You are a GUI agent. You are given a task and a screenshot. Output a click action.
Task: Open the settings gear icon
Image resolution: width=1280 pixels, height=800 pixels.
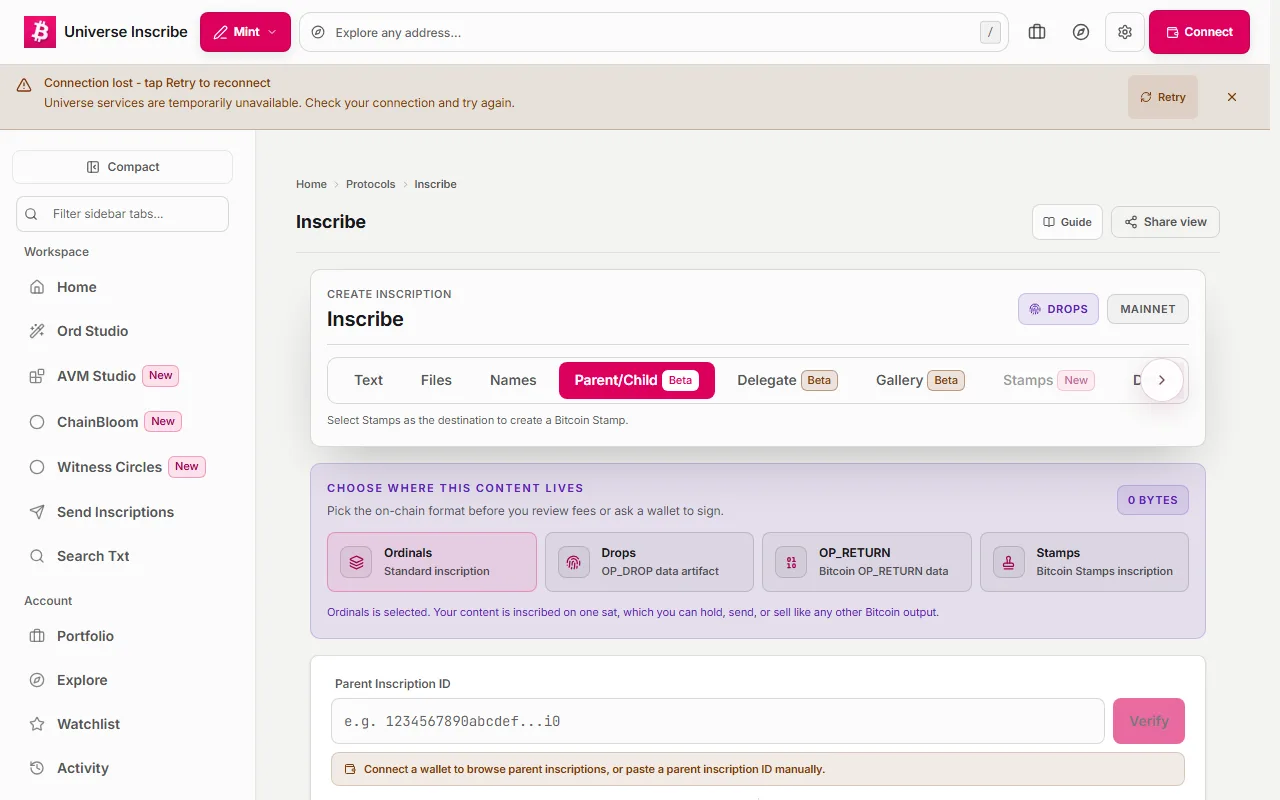(x=1125, y=32)
